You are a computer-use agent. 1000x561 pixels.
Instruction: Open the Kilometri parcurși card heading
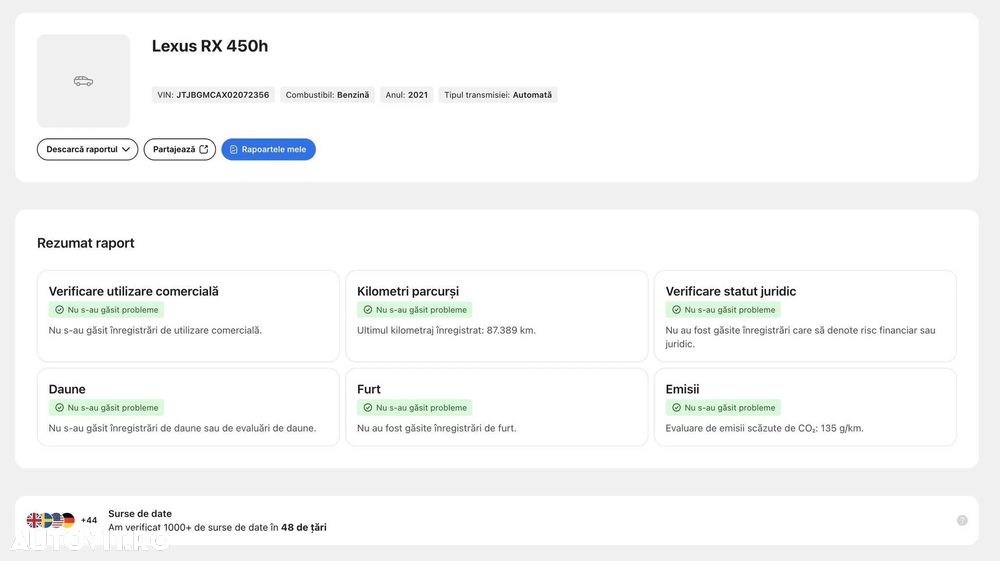tap(408, 291)
